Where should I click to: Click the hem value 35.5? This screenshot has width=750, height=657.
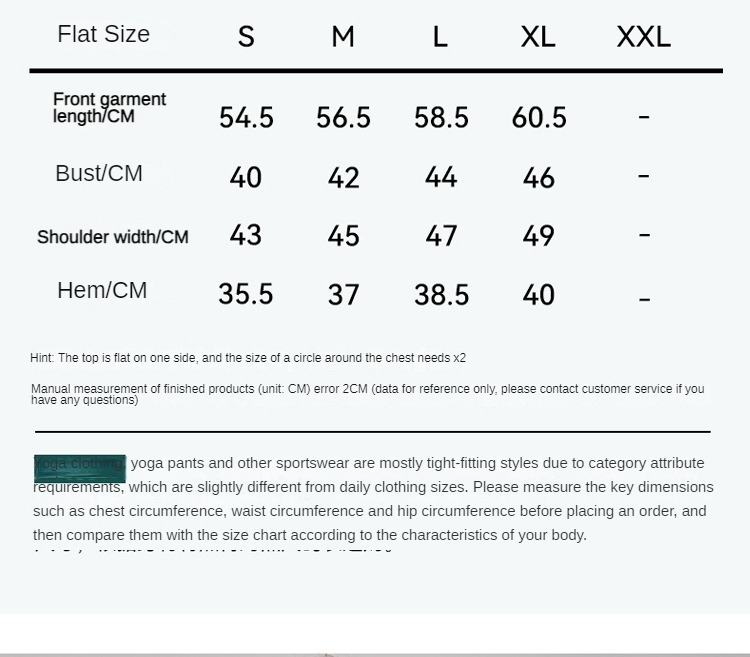click(x=246, y=294)
